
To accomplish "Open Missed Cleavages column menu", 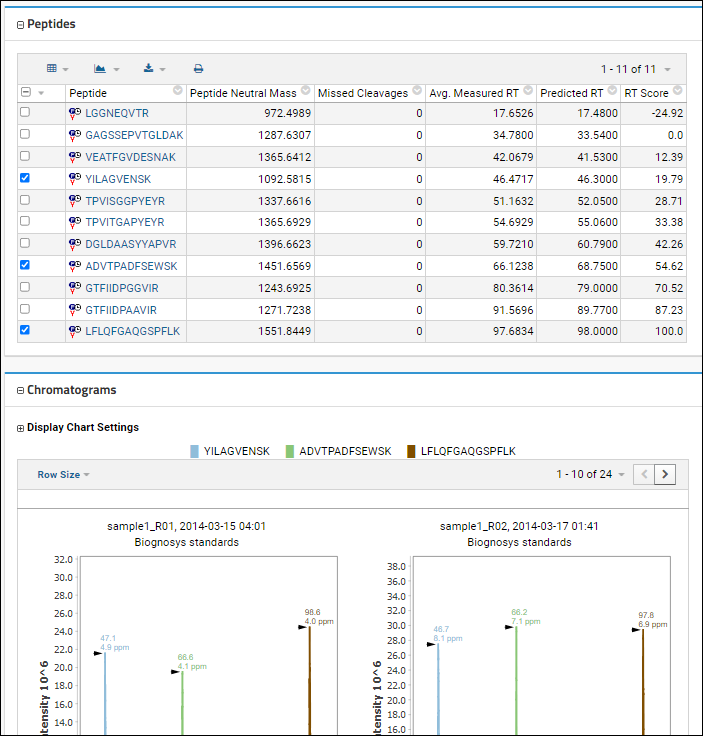I will [x=417, y=90].
